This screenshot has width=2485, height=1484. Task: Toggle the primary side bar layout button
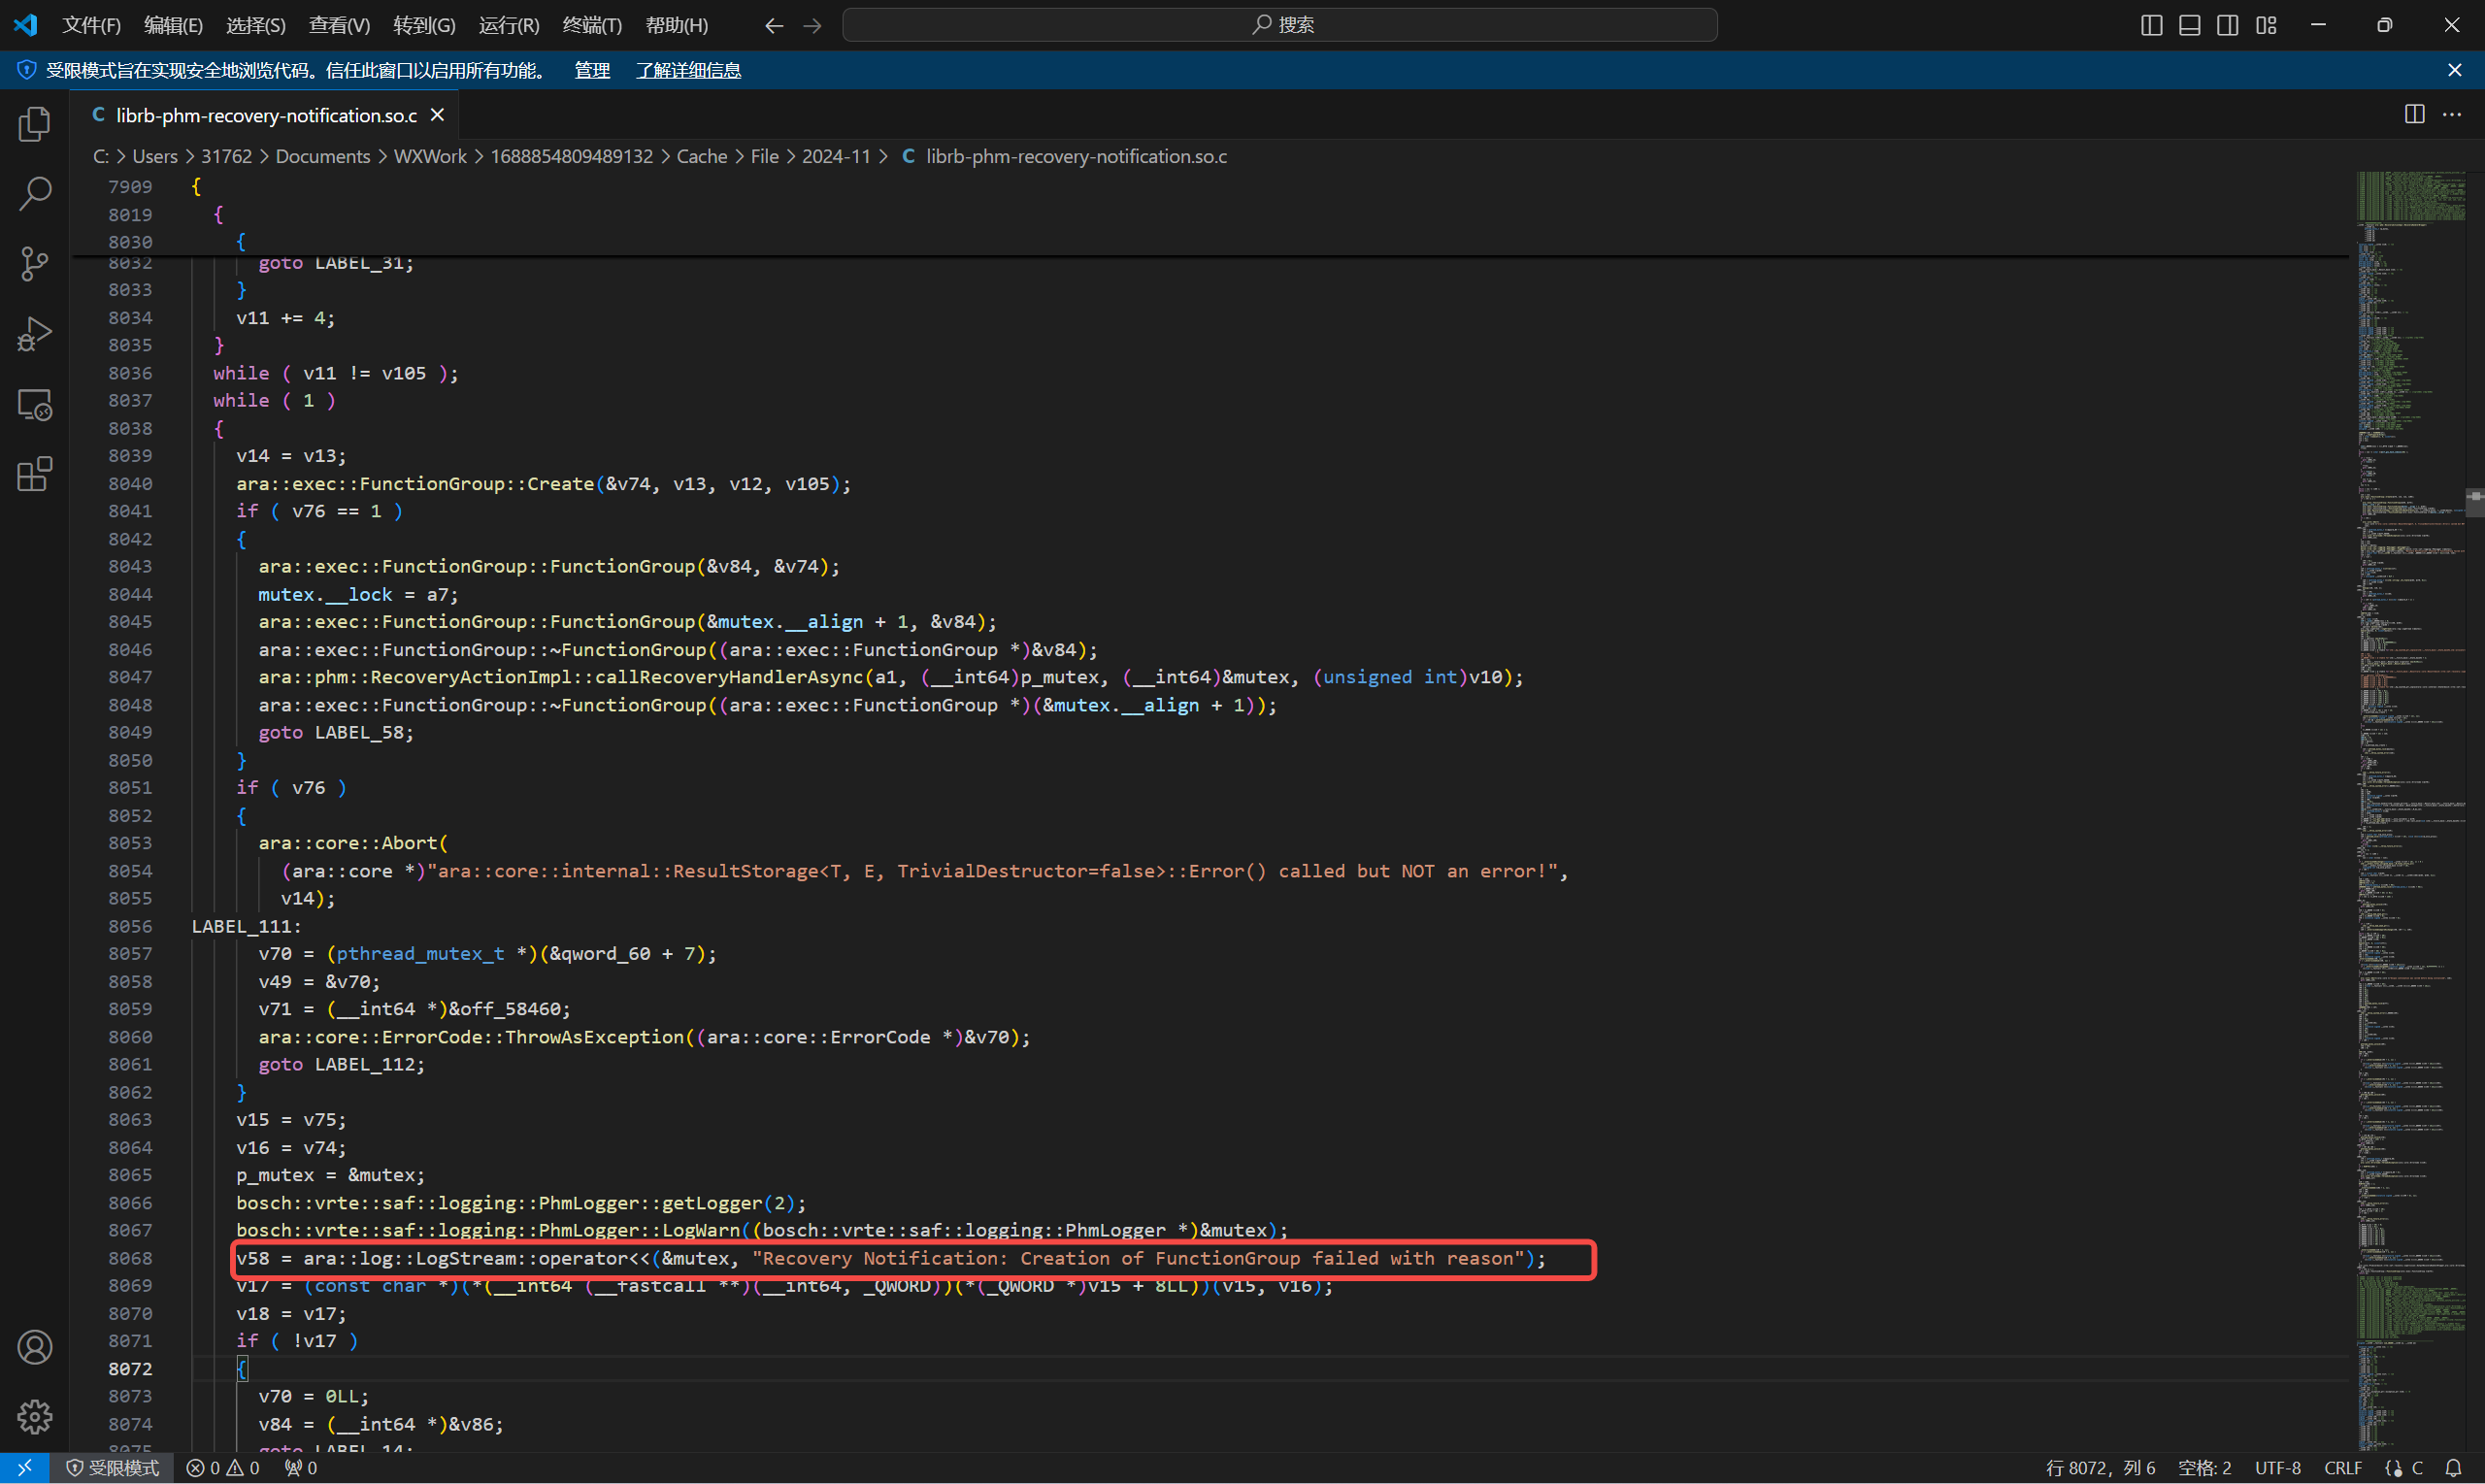2151,25
